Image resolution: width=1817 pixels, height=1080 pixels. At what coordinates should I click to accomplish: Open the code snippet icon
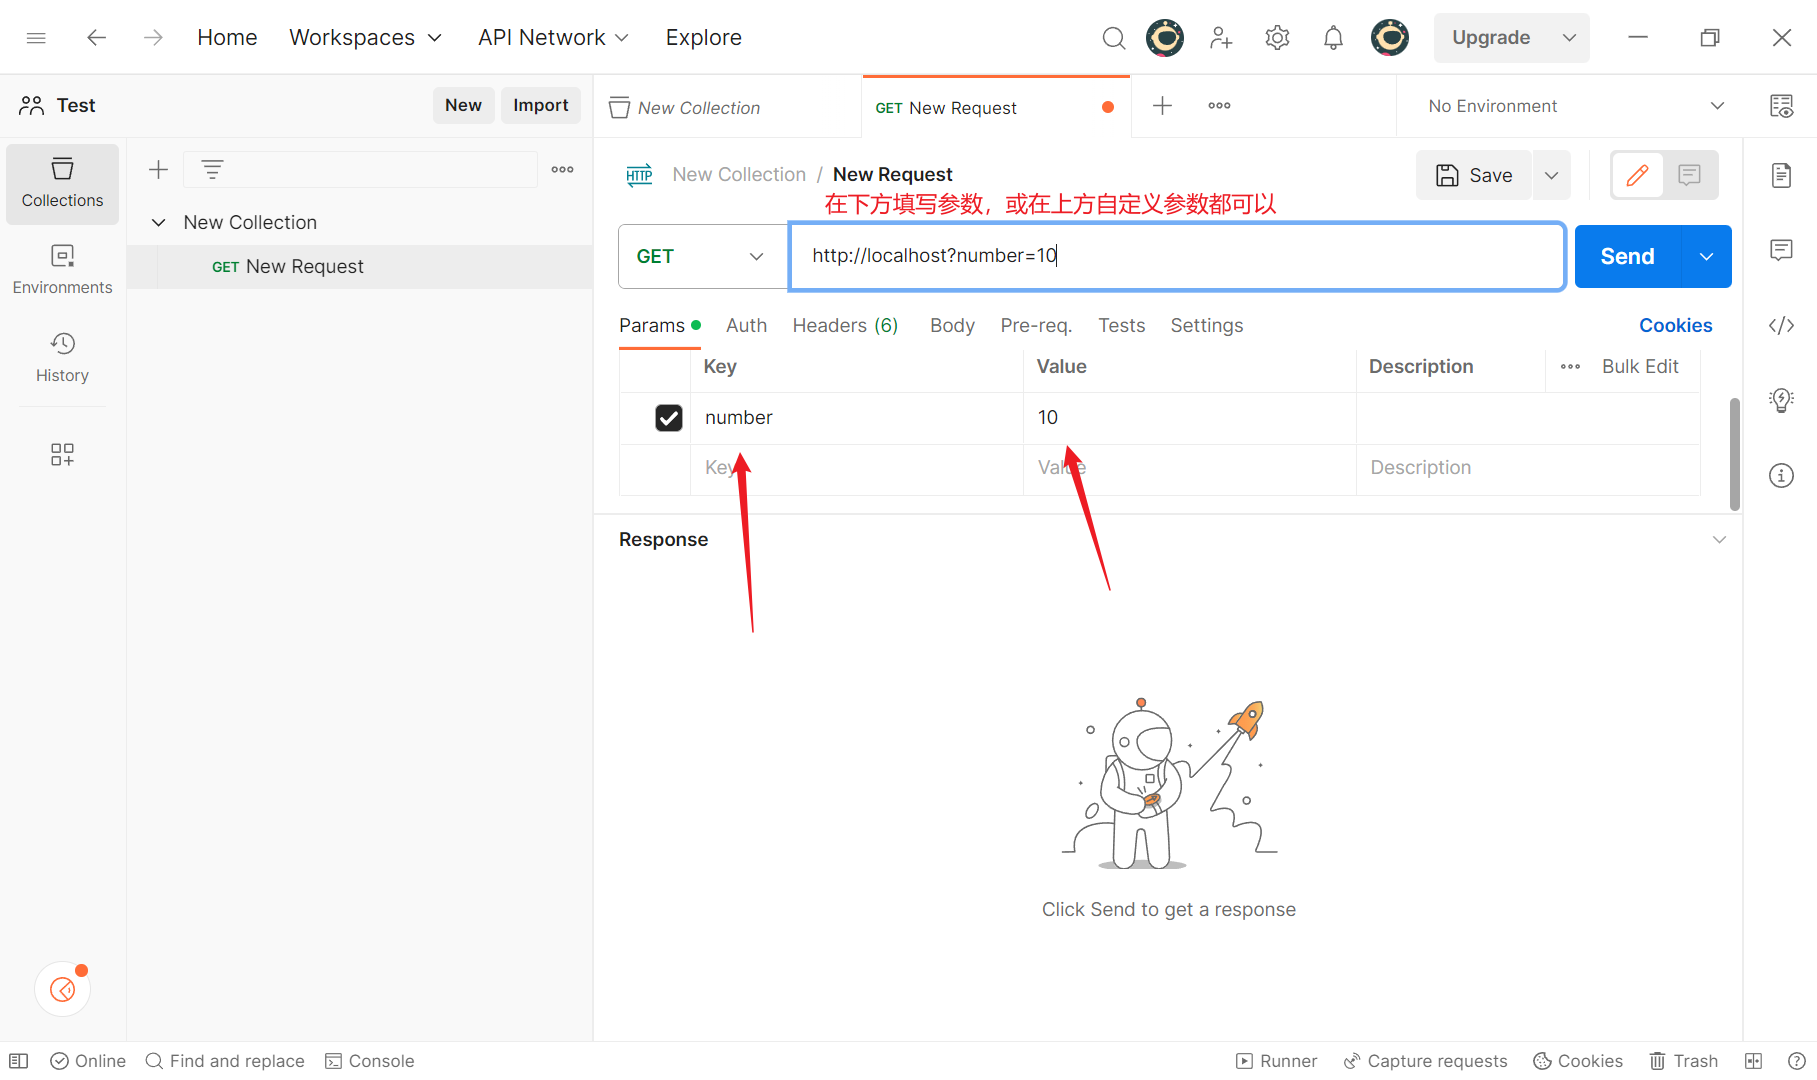1781,325
